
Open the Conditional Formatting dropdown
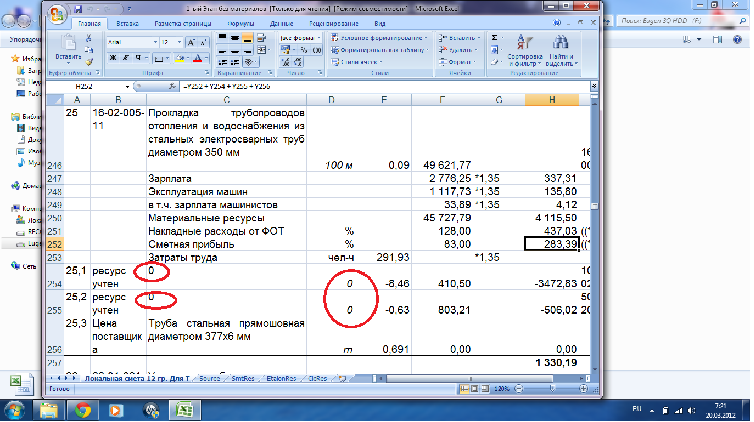click(379, 37)
